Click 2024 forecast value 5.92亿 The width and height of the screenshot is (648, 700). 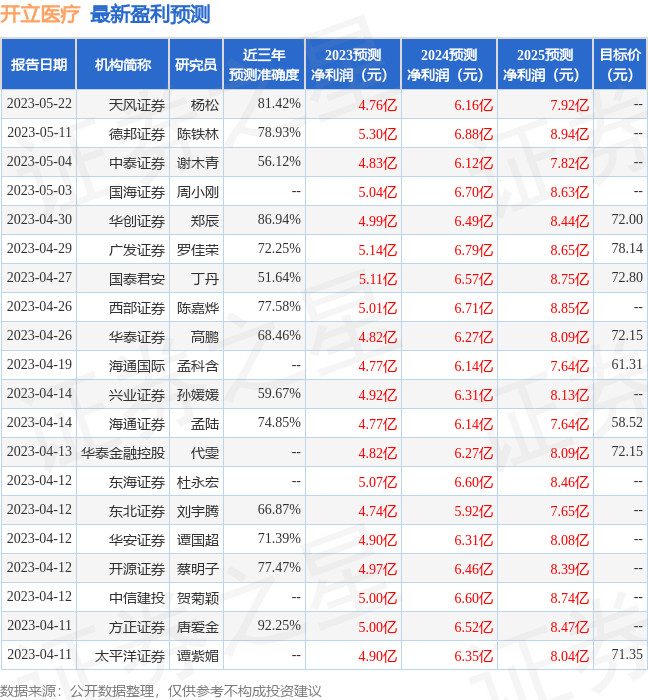tap(474, 512)
